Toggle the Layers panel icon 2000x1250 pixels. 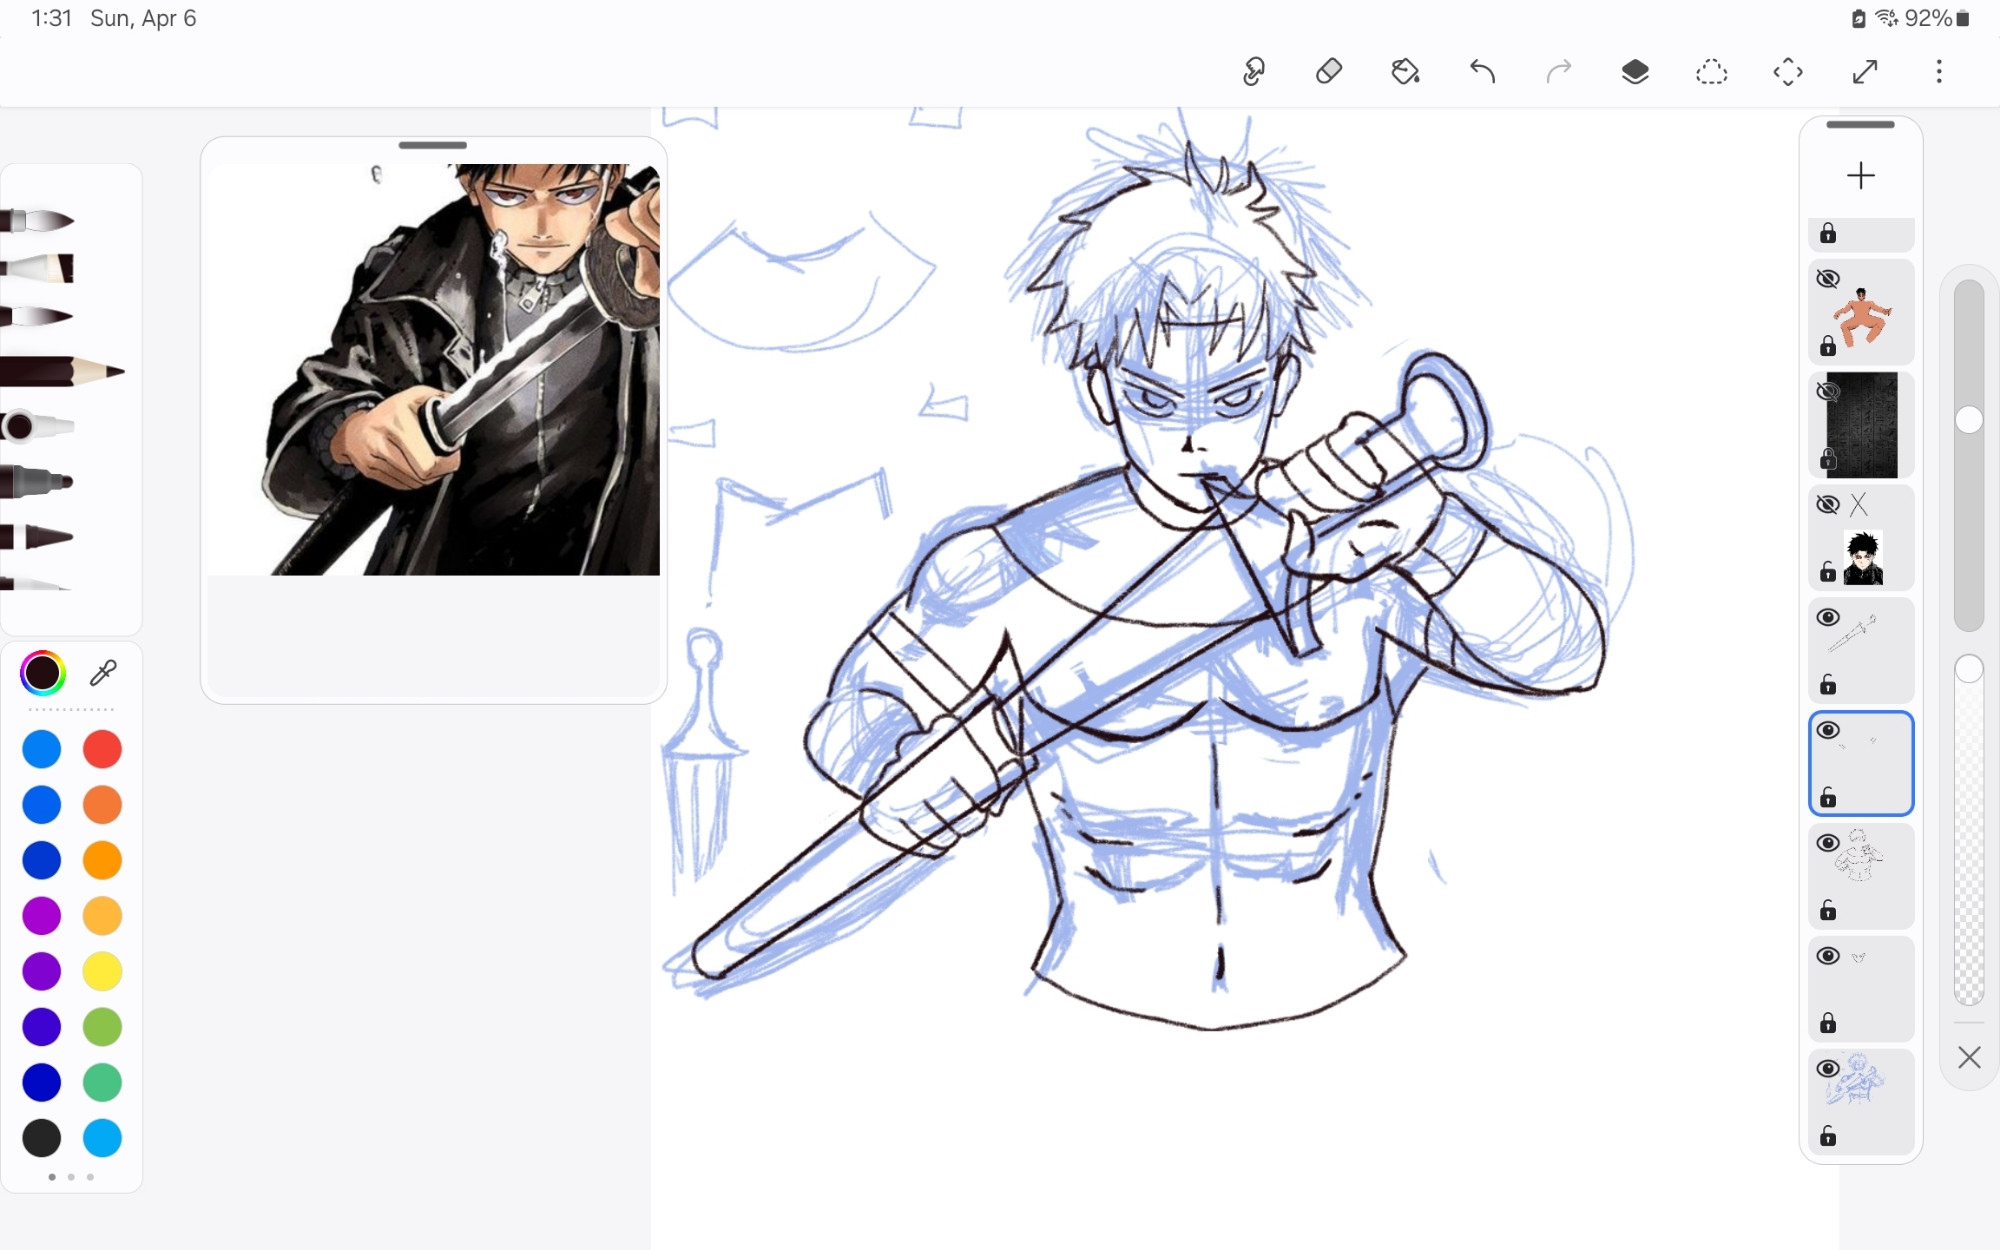tap(1635, 72)
